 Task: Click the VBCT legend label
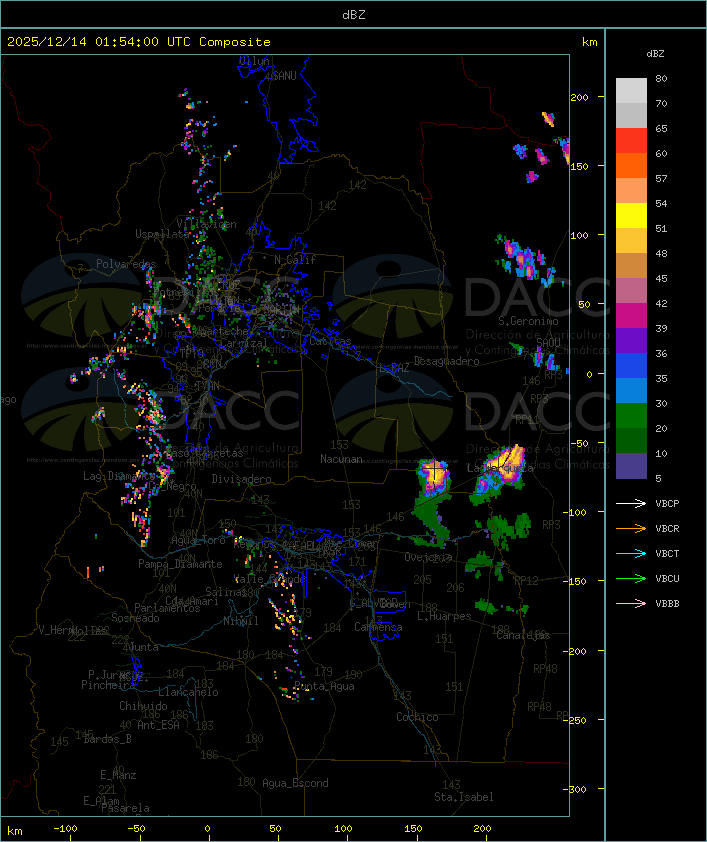(x=667, y=554)
